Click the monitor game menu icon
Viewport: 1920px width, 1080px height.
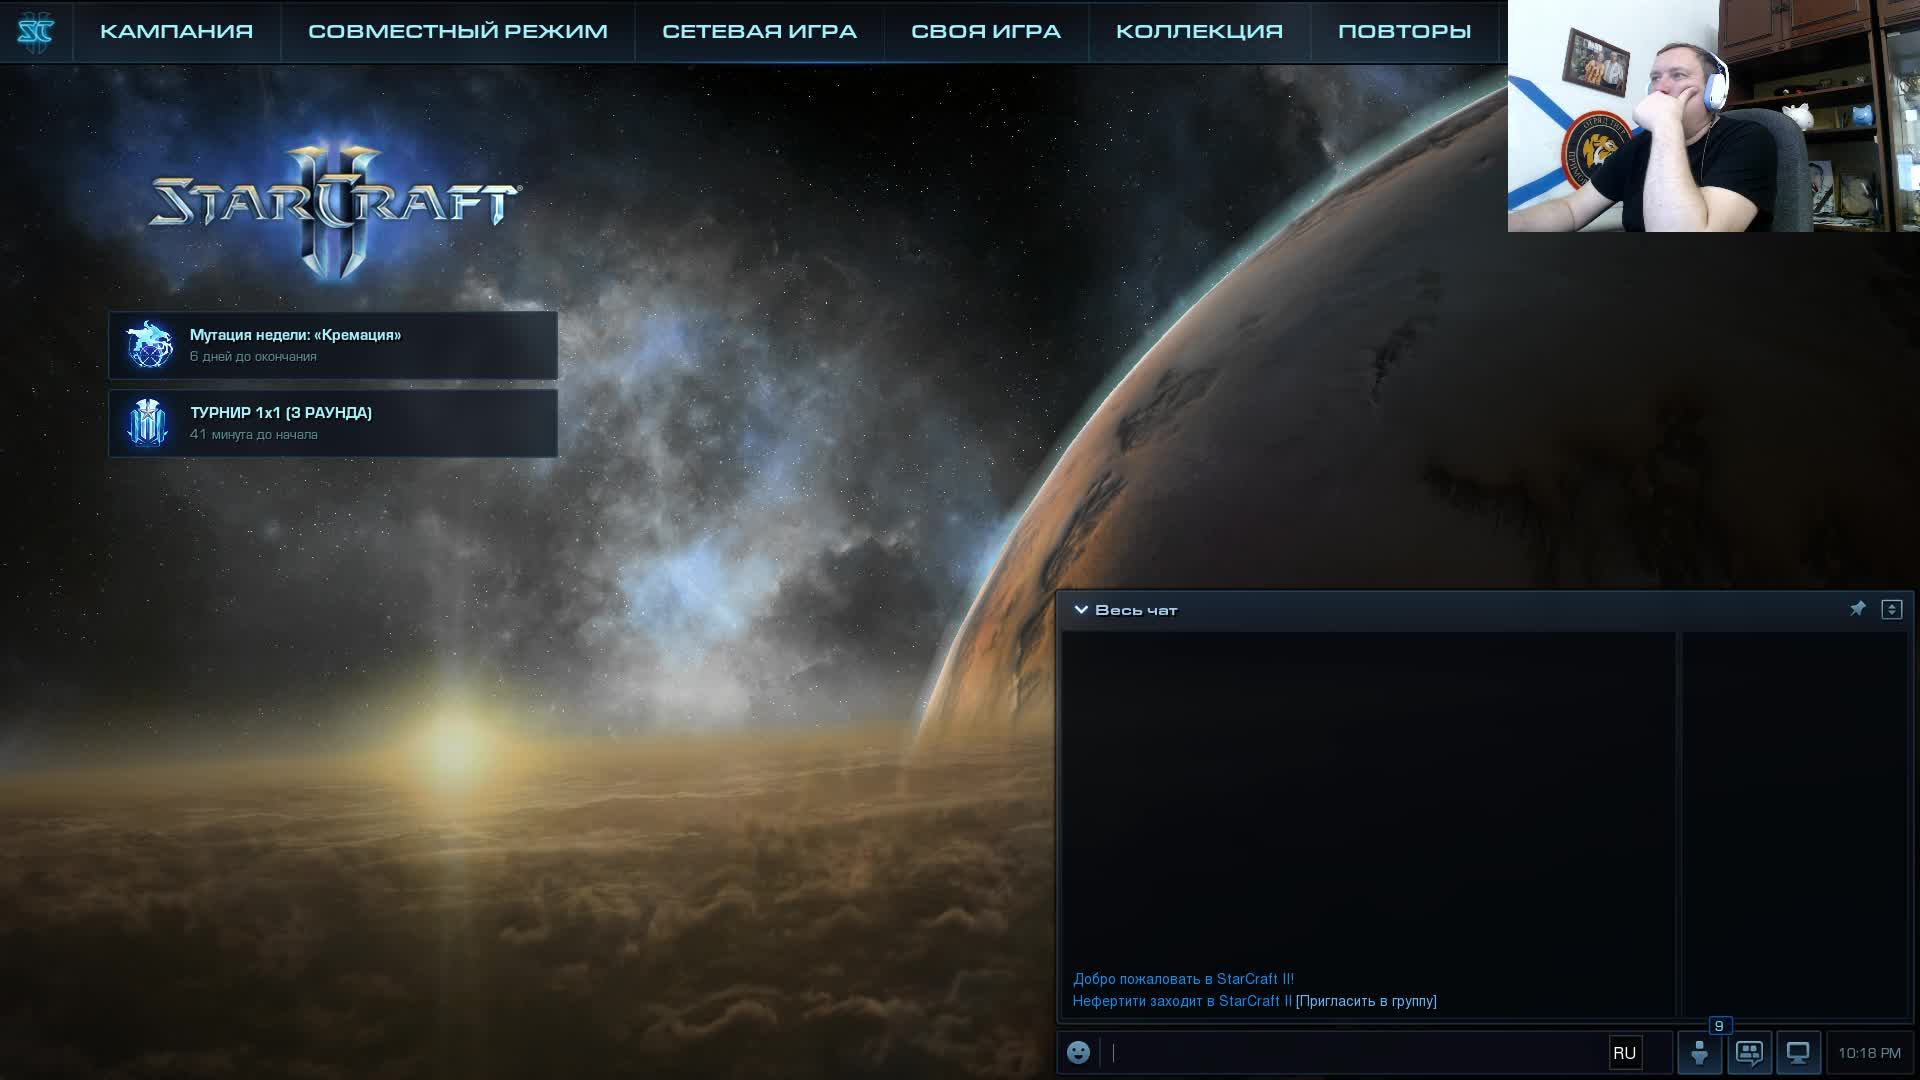click(1798, 1052)
